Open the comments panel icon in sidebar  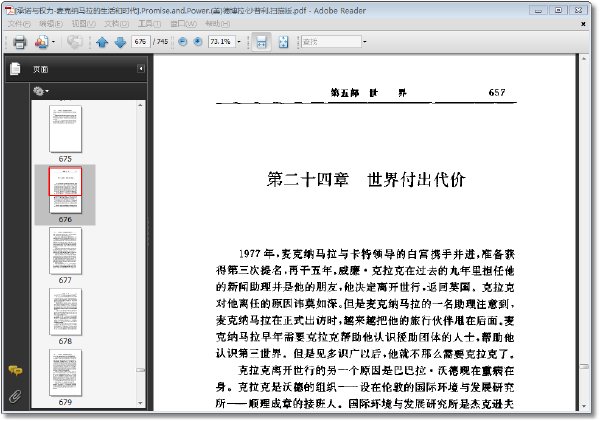15,370
